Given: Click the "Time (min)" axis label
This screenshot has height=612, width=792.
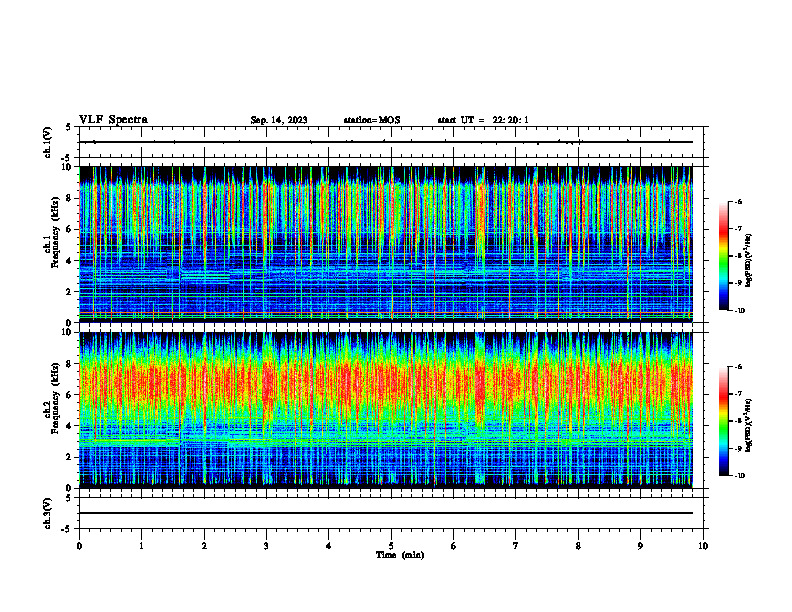Looking at the screenshot, I should (400, 555).
